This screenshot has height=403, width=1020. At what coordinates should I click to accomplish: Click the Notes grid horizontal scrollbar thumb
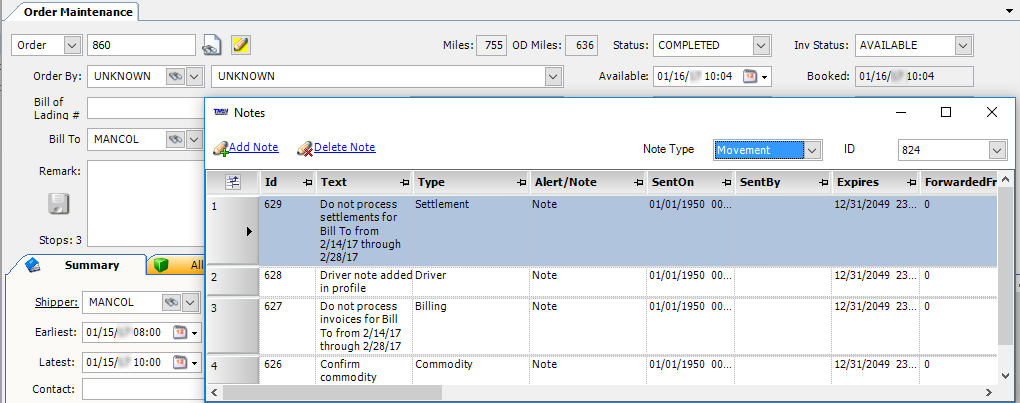tap(333, 393)
